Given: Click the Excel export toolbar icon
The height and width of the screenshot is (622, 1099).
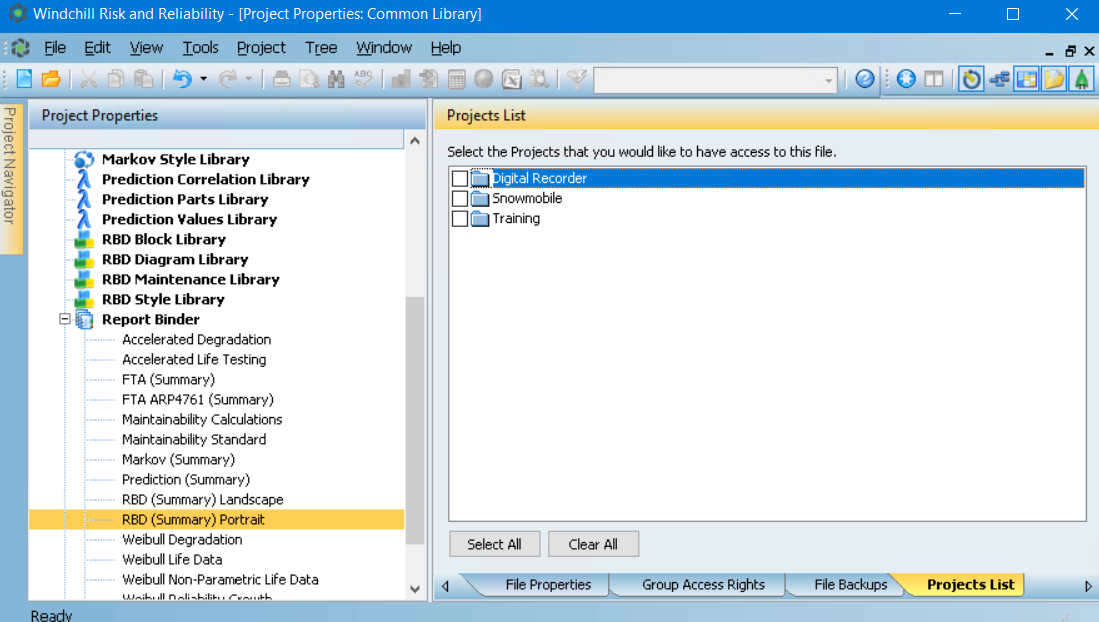Looking at the screenshot, I should [x=512, y=79].
